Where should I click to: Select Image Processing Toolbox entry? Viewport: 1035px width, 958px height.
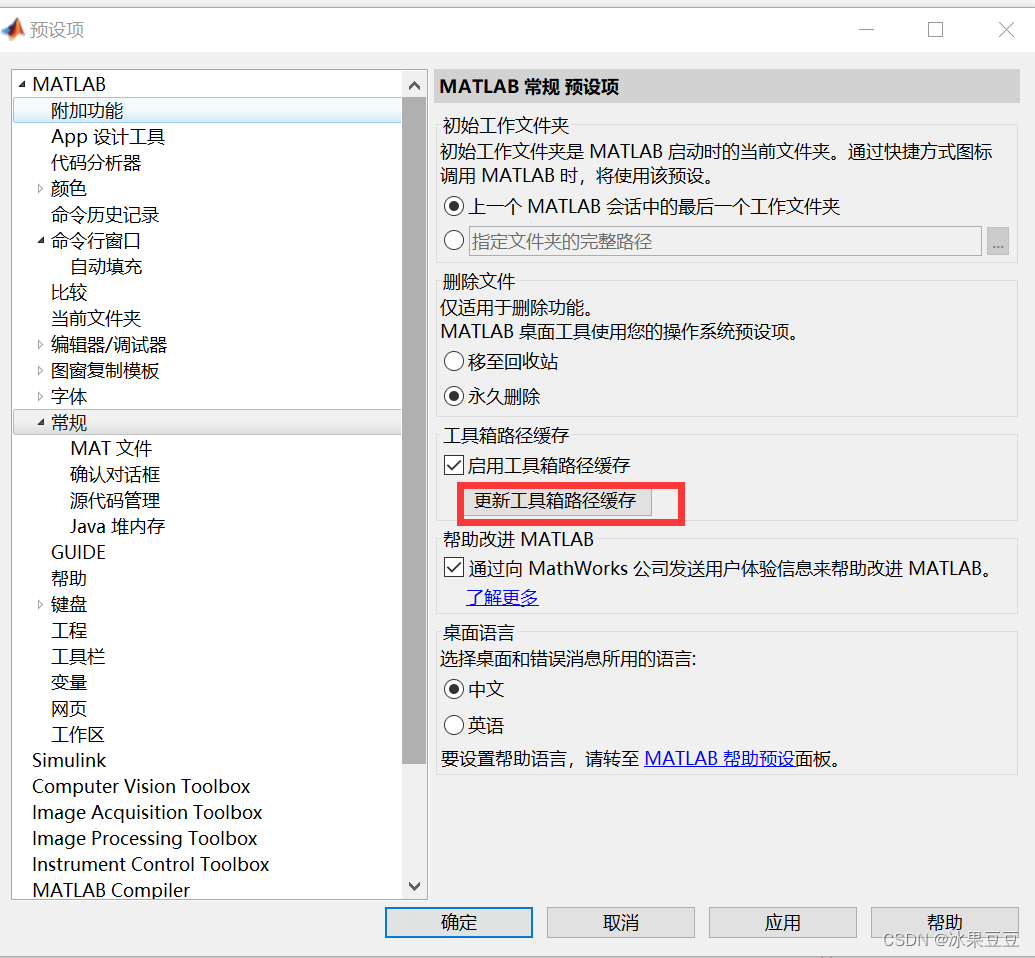[x=145, y=838]
